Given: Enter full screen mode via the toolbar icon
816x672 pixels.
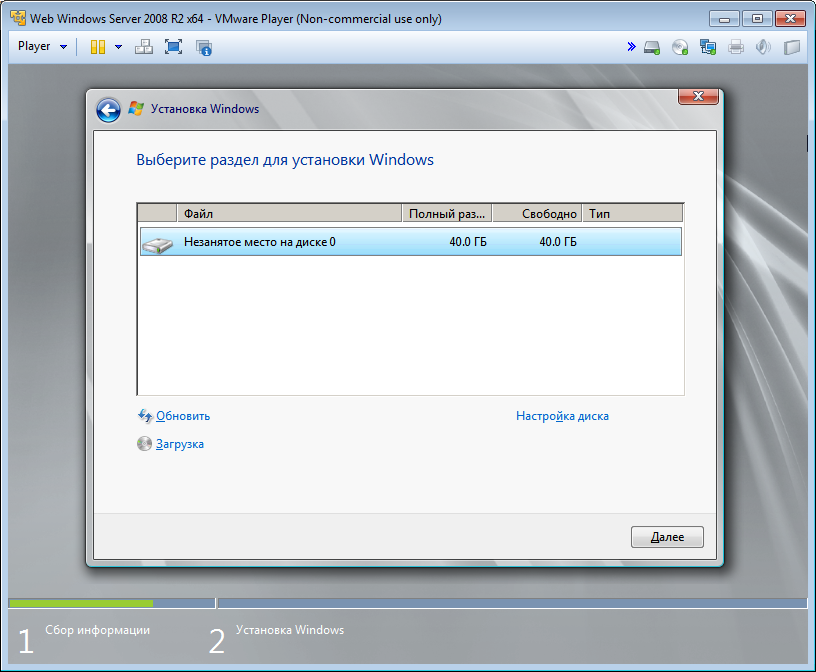Looking at the screenshot, I should click(x=173, y=47).
